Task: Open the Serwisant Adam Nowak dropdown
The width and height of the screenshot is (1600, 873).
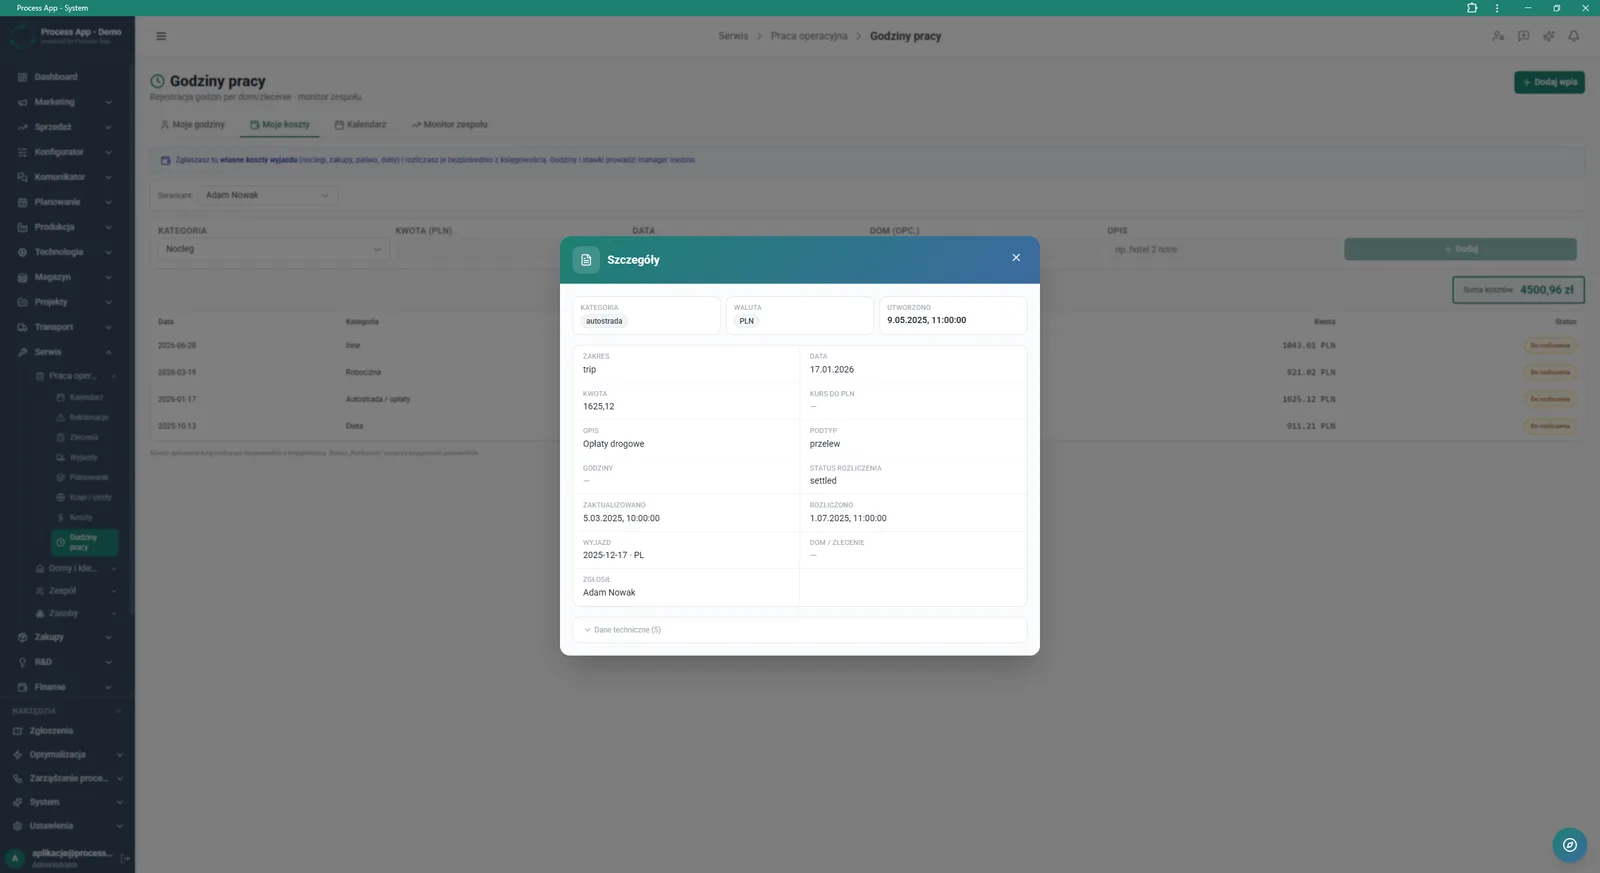Action: point(267,195)
